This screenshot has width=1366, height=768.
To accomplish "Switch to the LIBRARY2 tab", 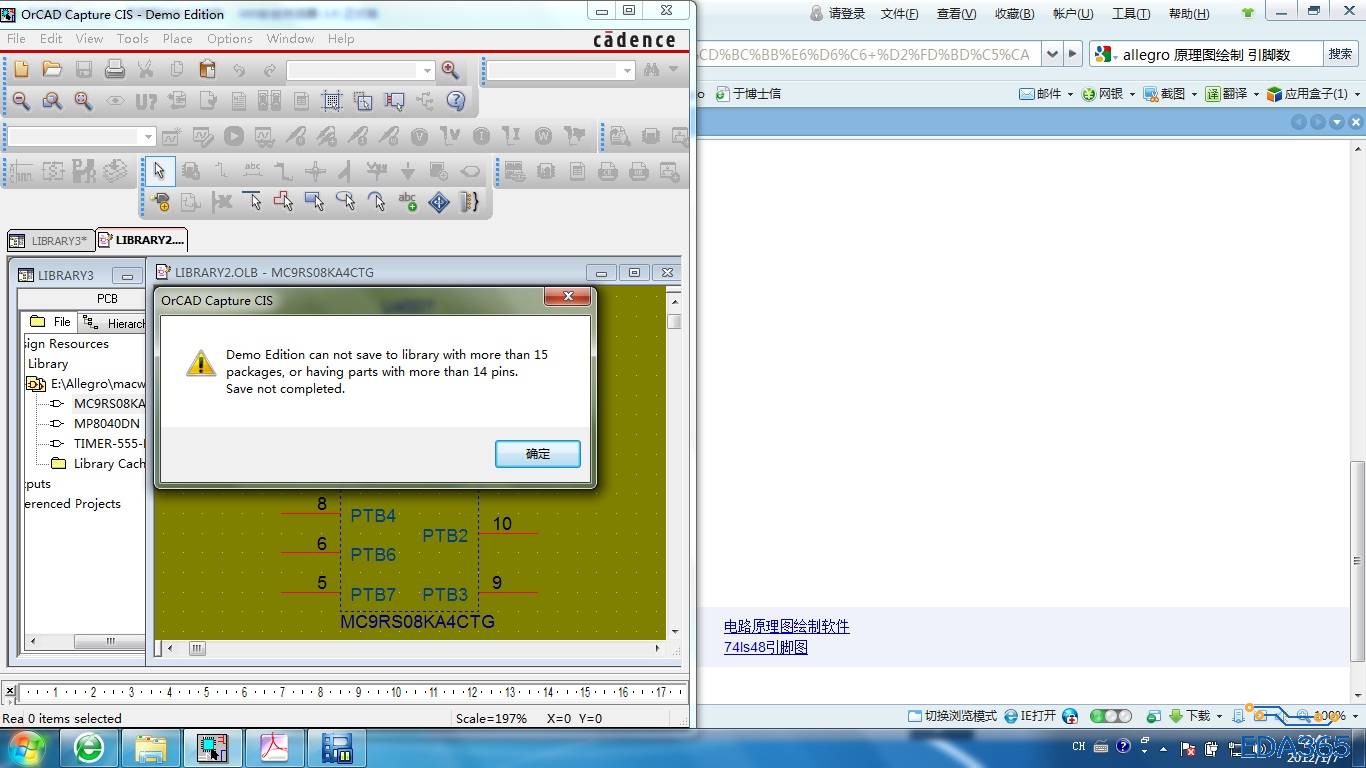I will click(x=141, y=240).
